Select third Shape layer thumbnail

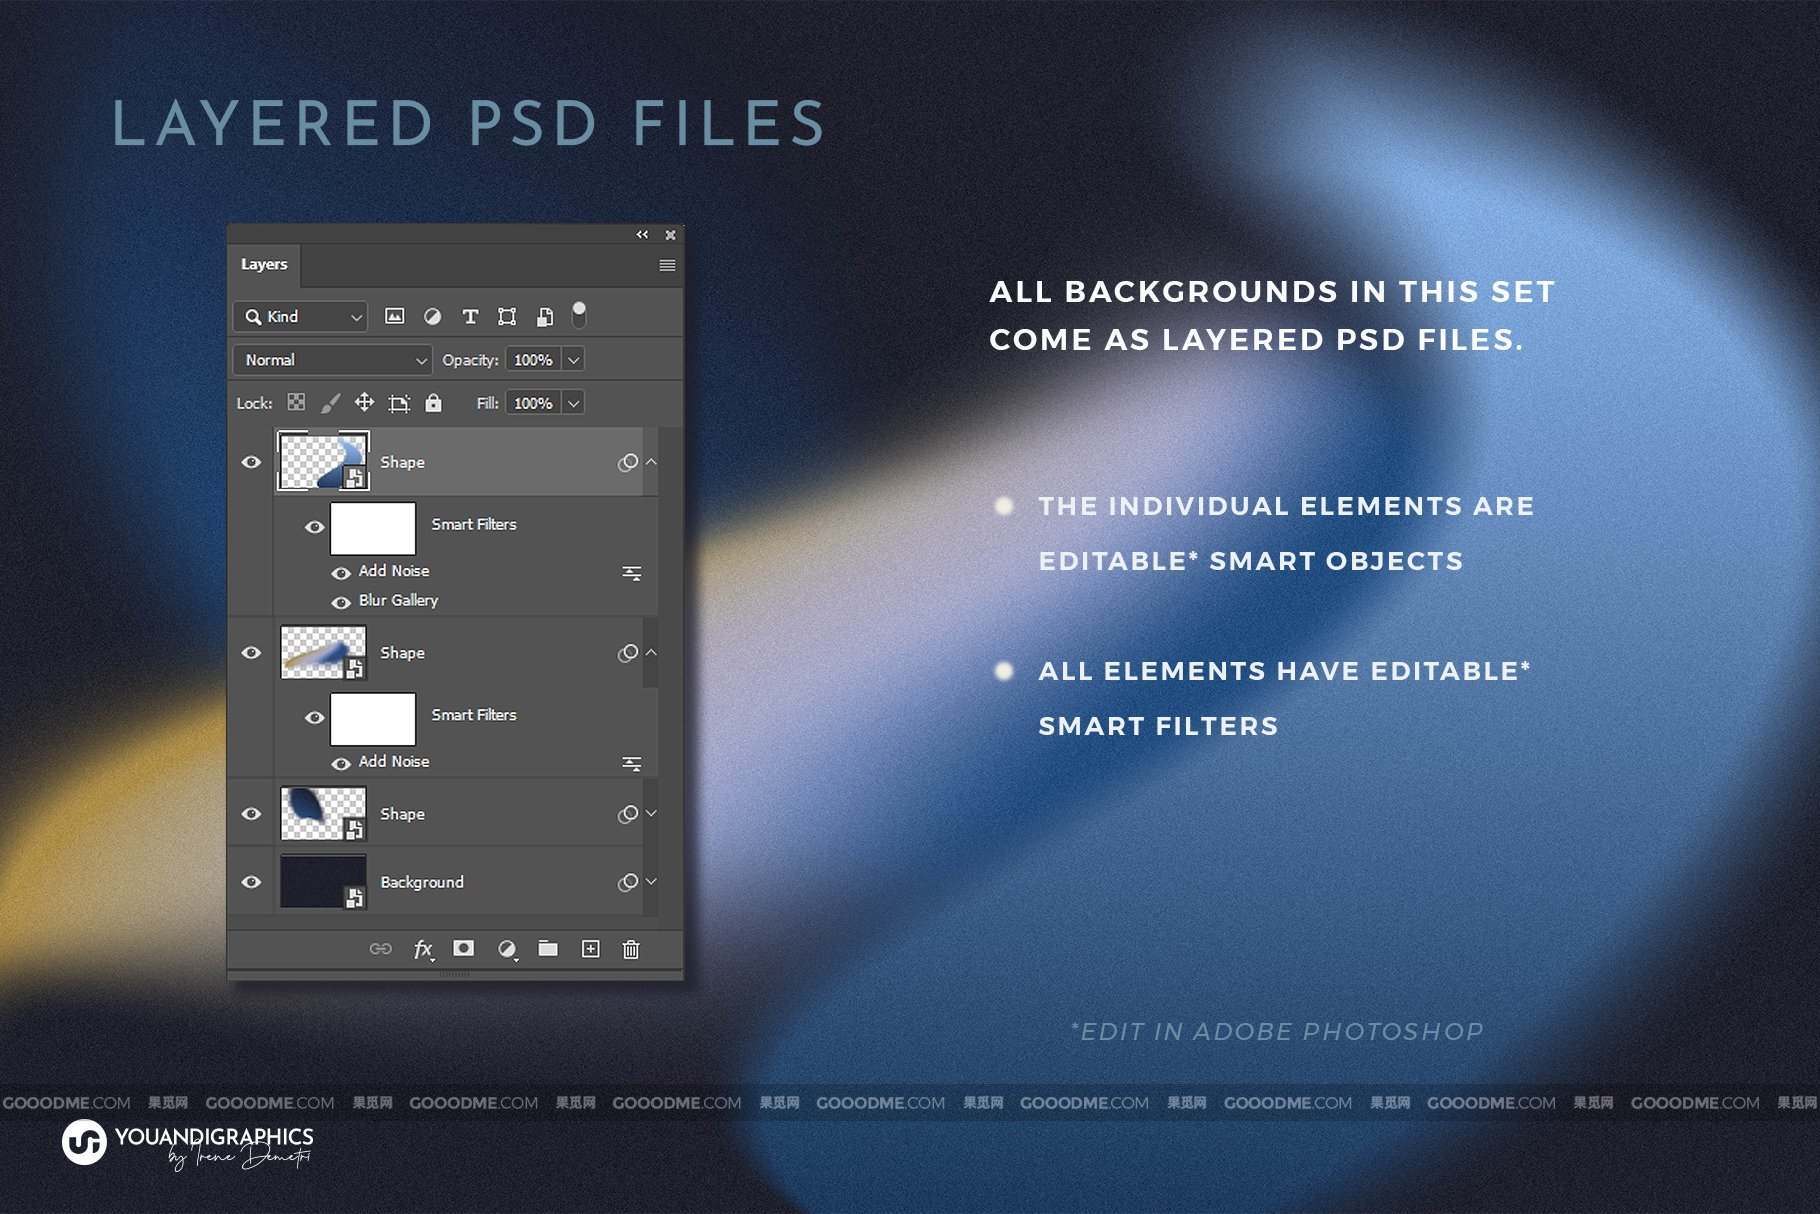click(323, 813)
